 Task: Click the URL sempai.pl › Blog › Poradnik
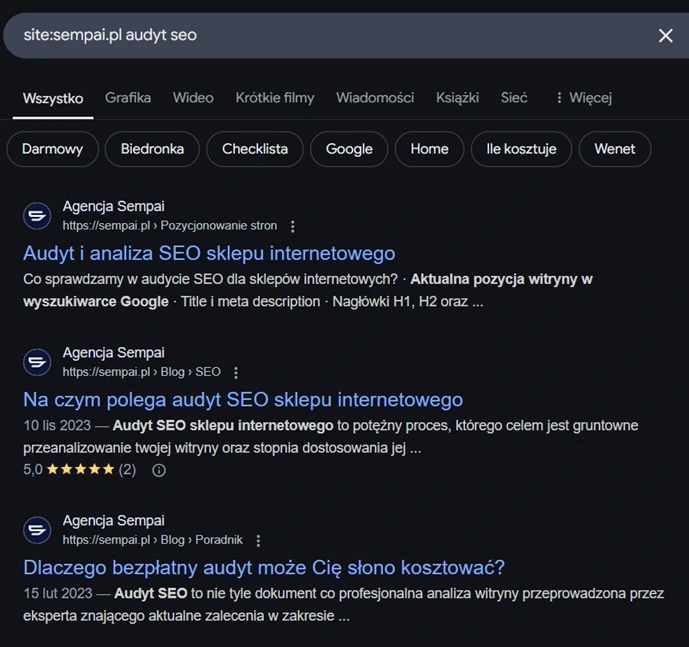pos(152,540)
